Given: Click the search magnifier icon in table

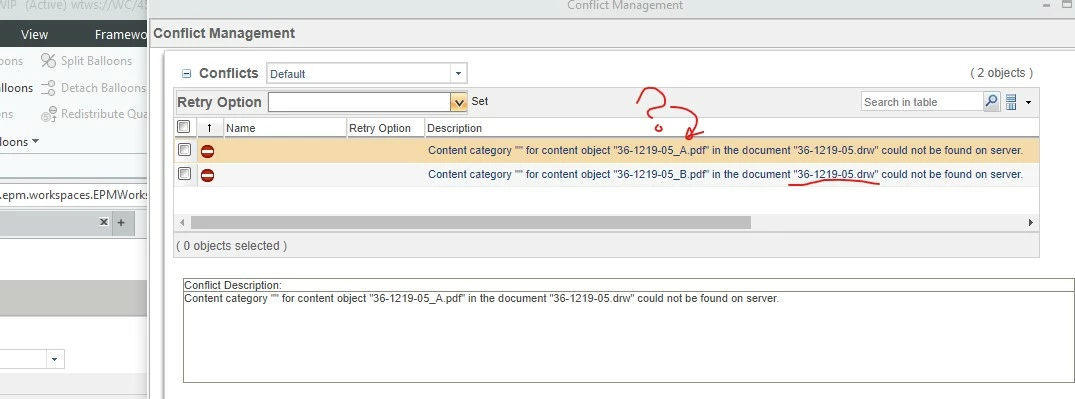Looking at the screenshot, I should pos(991,101).
